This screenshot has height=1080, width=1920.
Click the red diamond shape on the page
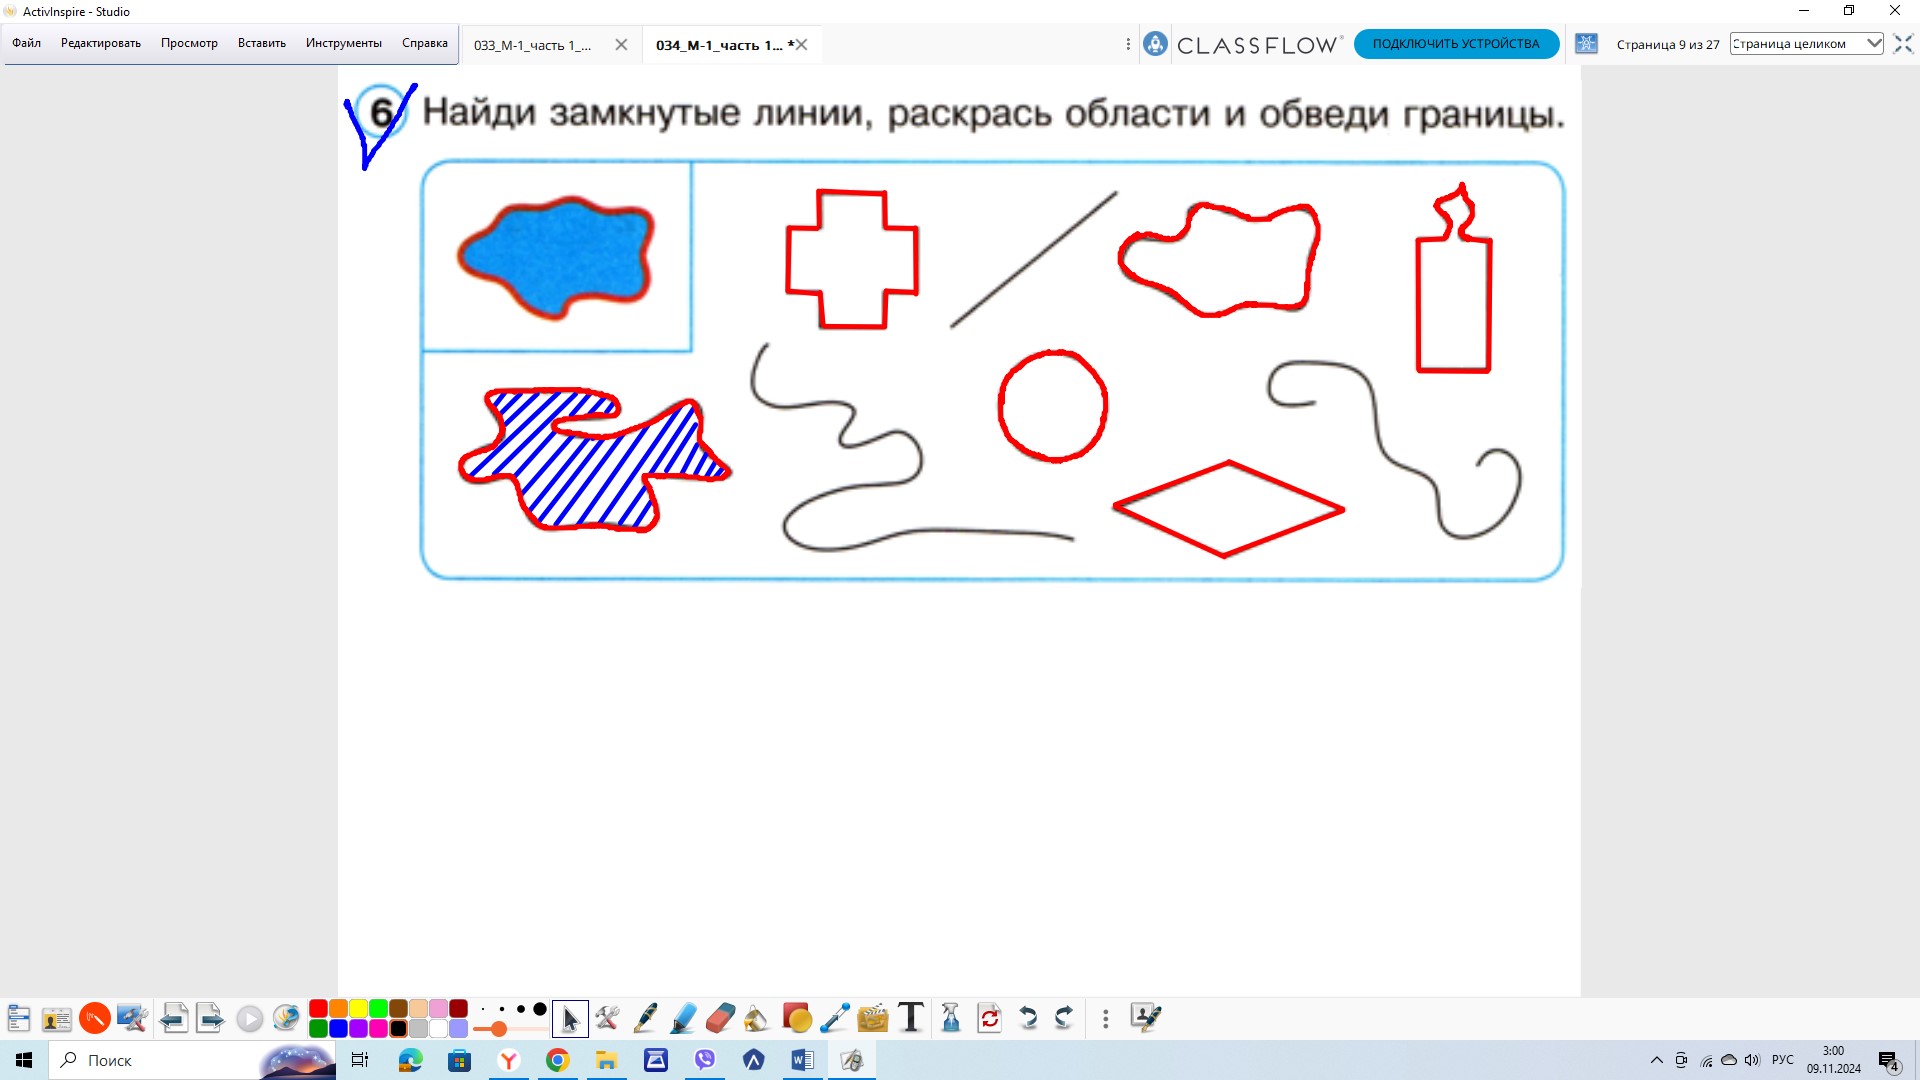(x=1228, y=509)
